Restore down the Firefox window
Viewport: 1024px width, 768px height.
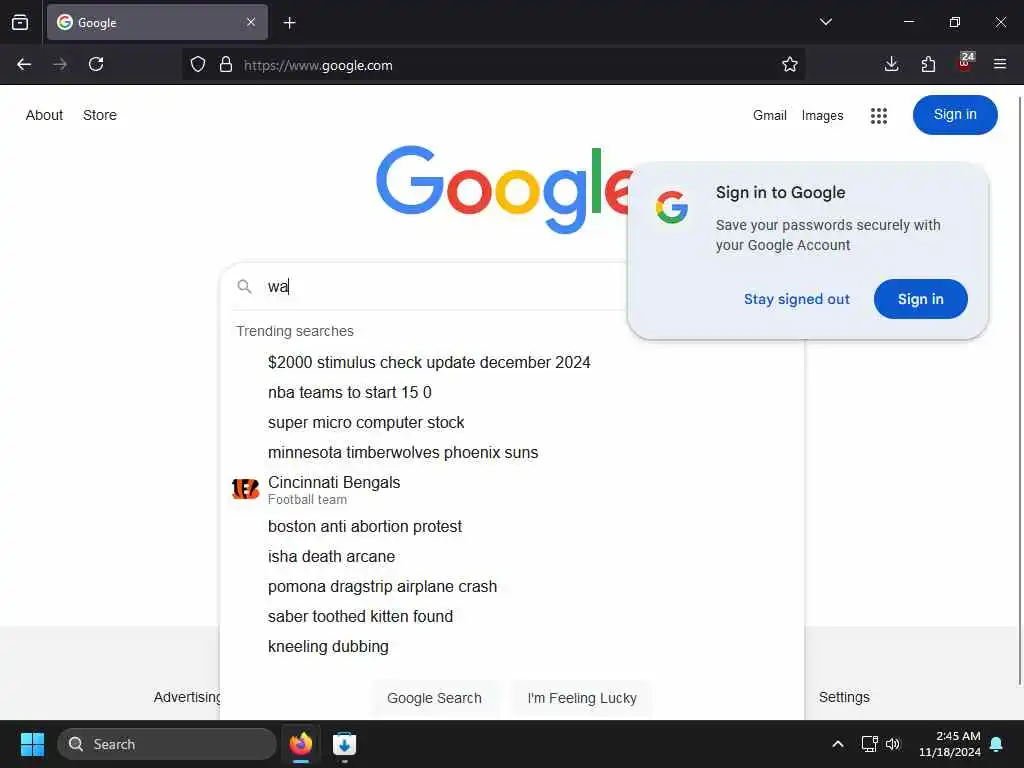[x=955, y=22]
